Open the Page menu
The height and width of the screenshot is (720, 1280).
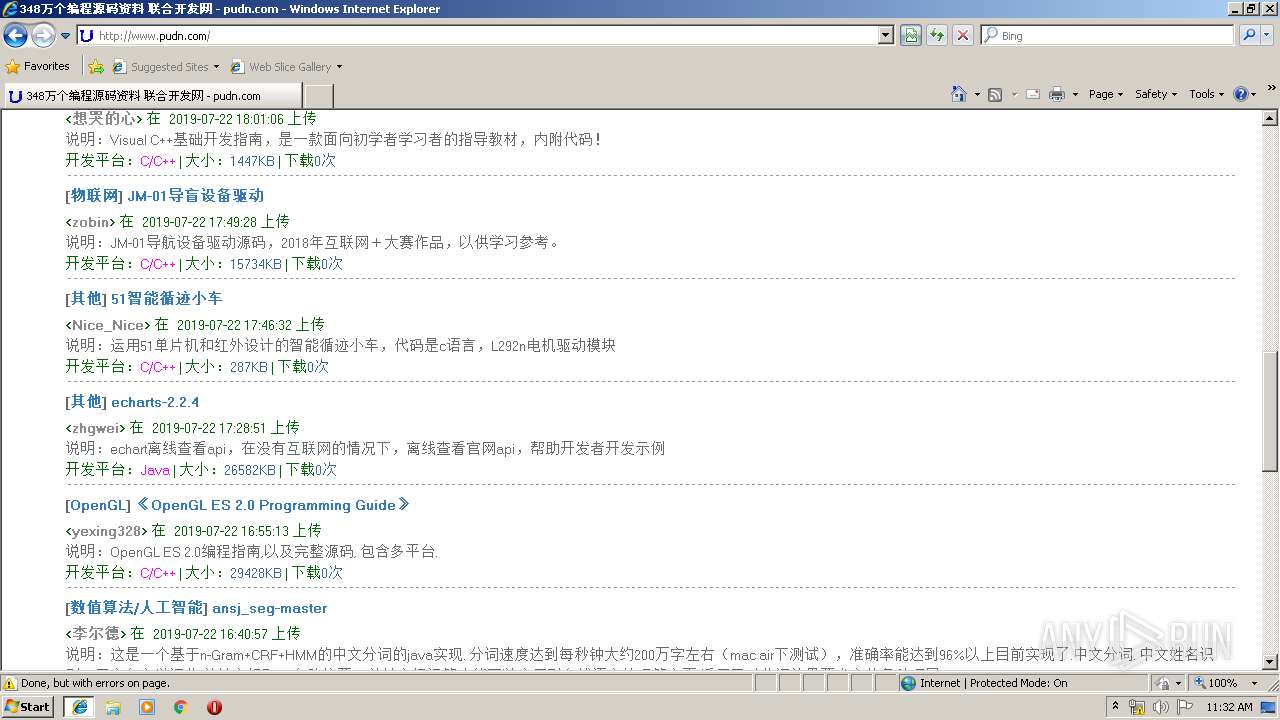coord(1105,94)
